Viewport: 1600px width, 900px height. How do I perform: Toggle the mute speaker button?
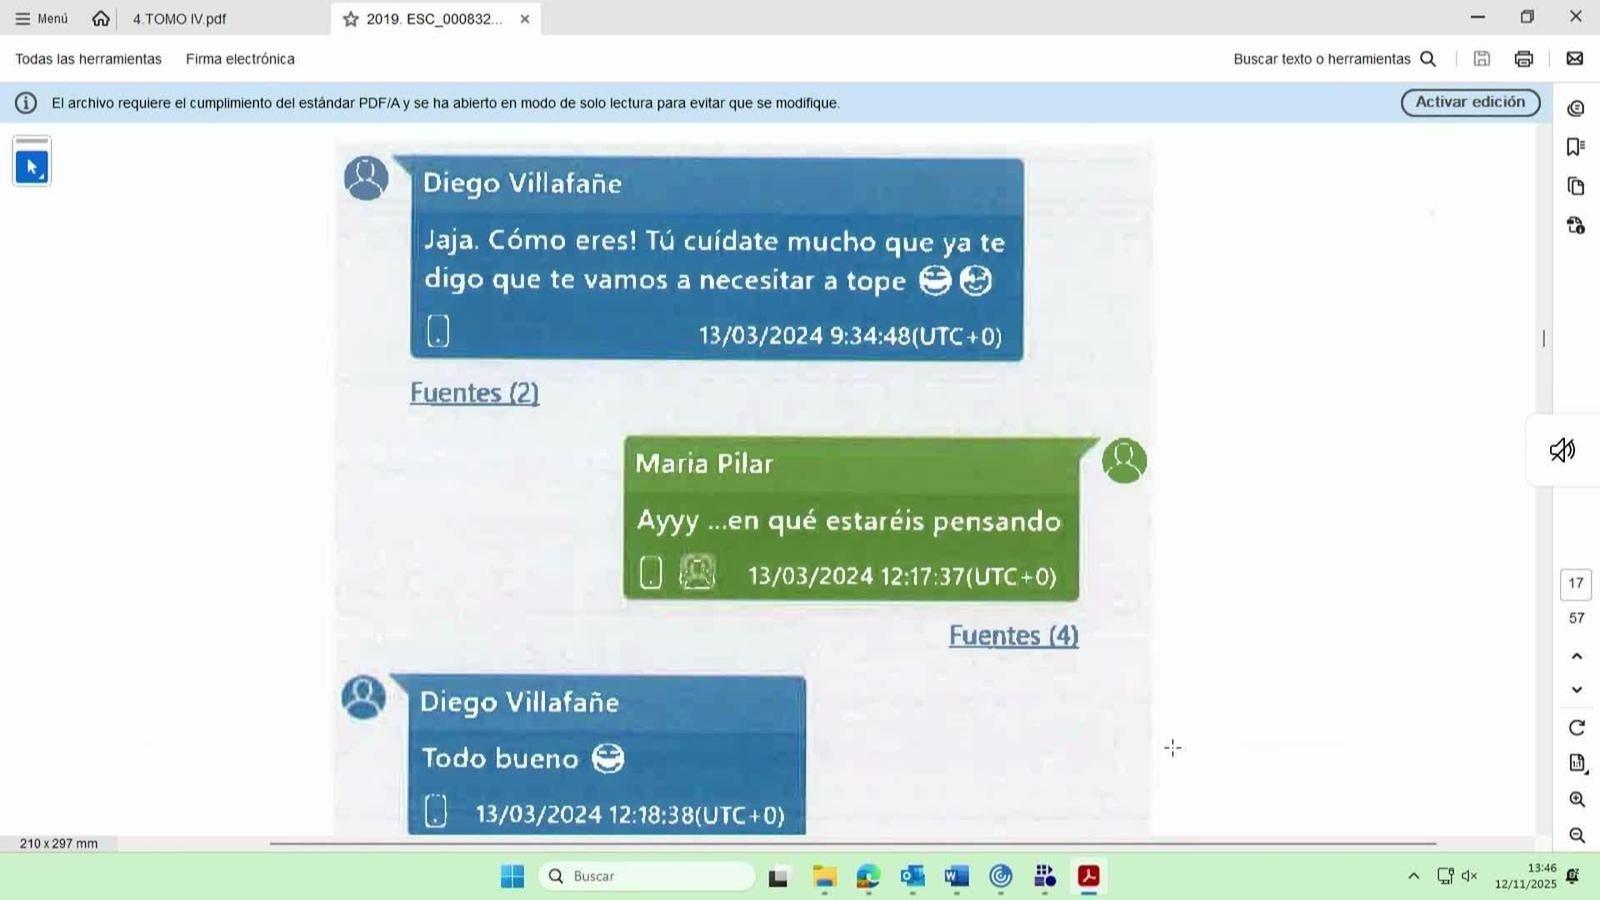coord(1562,451)
